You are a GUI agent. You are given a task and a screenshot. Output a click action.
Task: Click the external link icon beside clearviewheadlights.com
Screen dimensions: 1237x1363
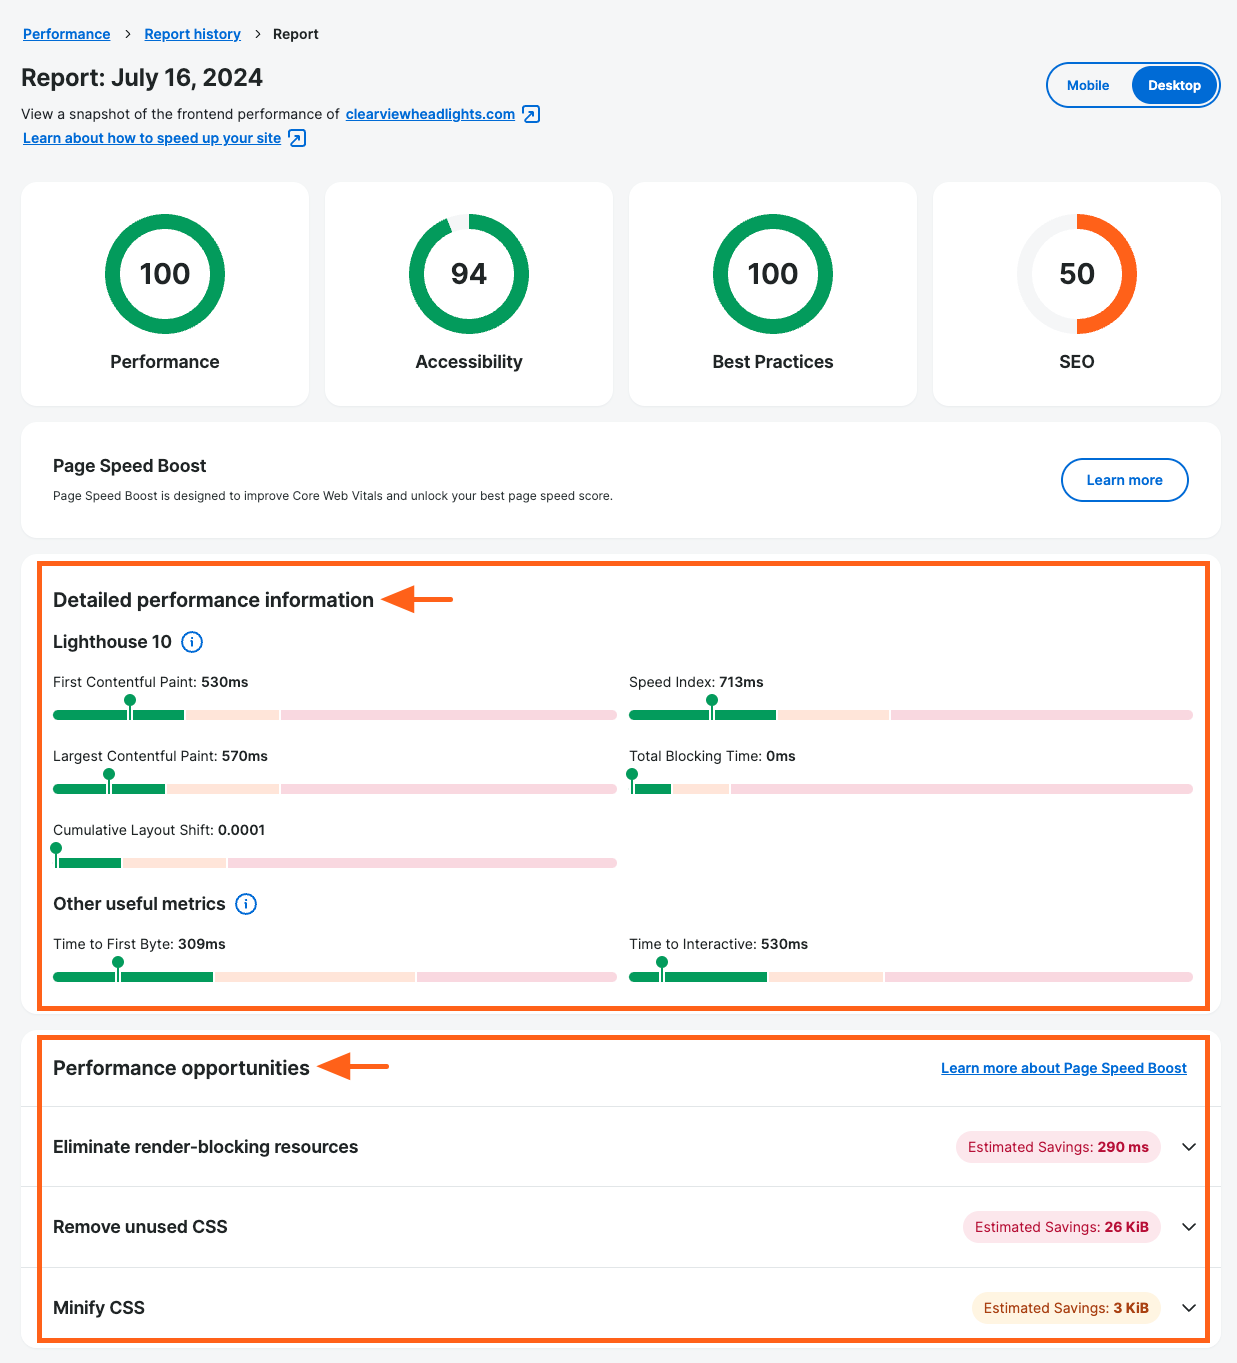[x=530, y=114]
